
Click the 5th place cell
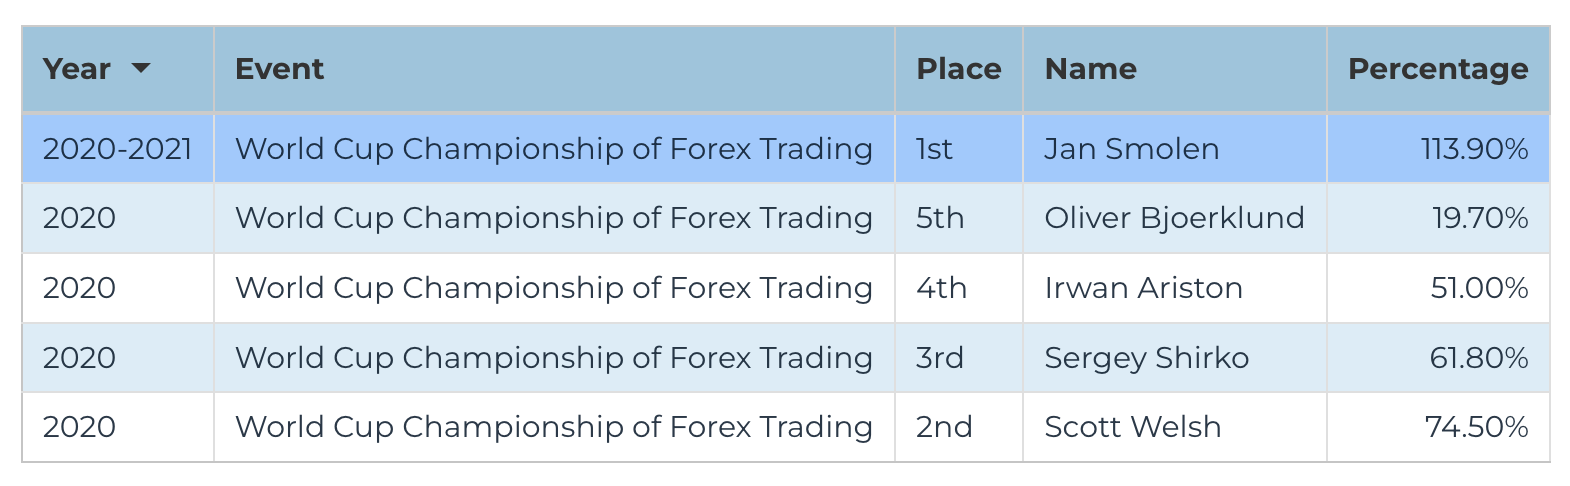point(959,218)
